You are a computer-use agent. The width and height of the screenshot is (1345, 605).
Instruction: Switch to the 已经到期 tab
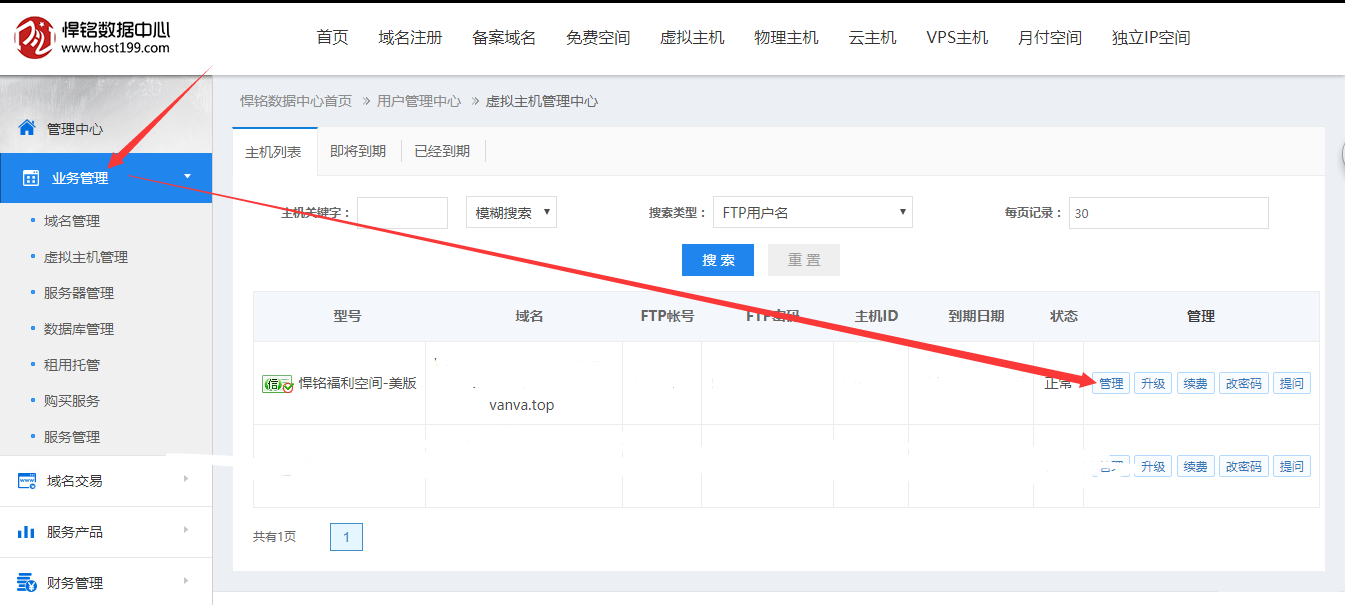(442, 152)
